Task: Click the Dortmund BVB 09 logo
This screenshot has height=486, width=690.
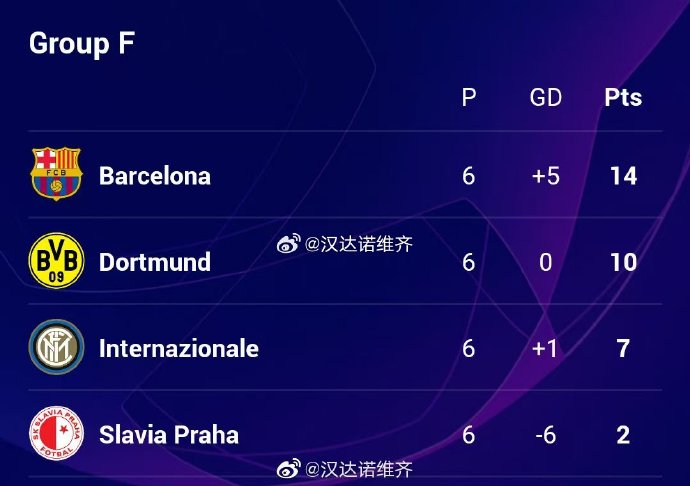Action: 56,261
